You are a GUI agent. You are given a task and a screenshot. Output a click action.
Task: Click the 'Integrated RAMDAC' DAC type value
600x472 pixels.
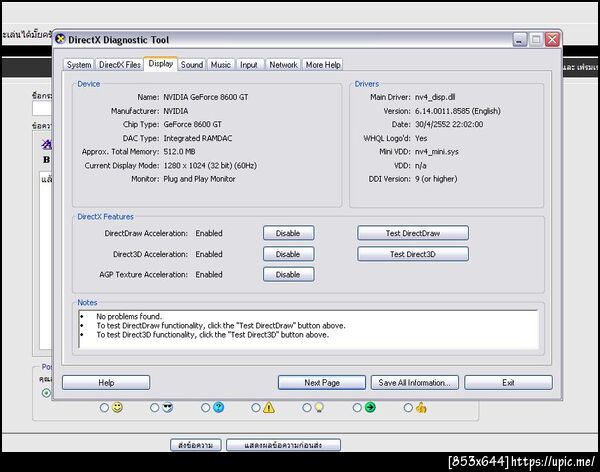[198, 138]
